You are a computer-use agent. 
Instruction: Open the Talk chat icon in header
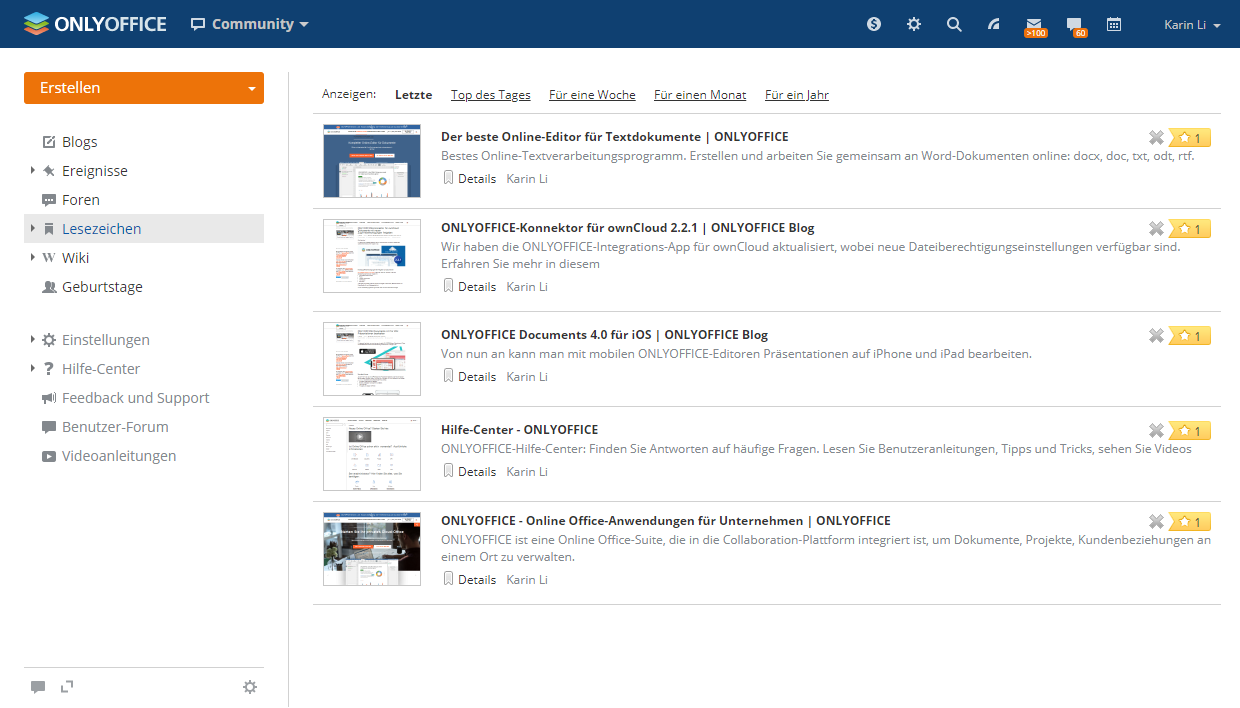click(1074, 24)
